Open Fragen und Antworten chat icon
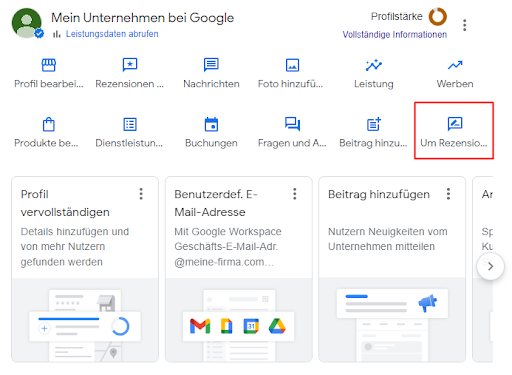Screen dimensions: 512x375 pos(292,124)
